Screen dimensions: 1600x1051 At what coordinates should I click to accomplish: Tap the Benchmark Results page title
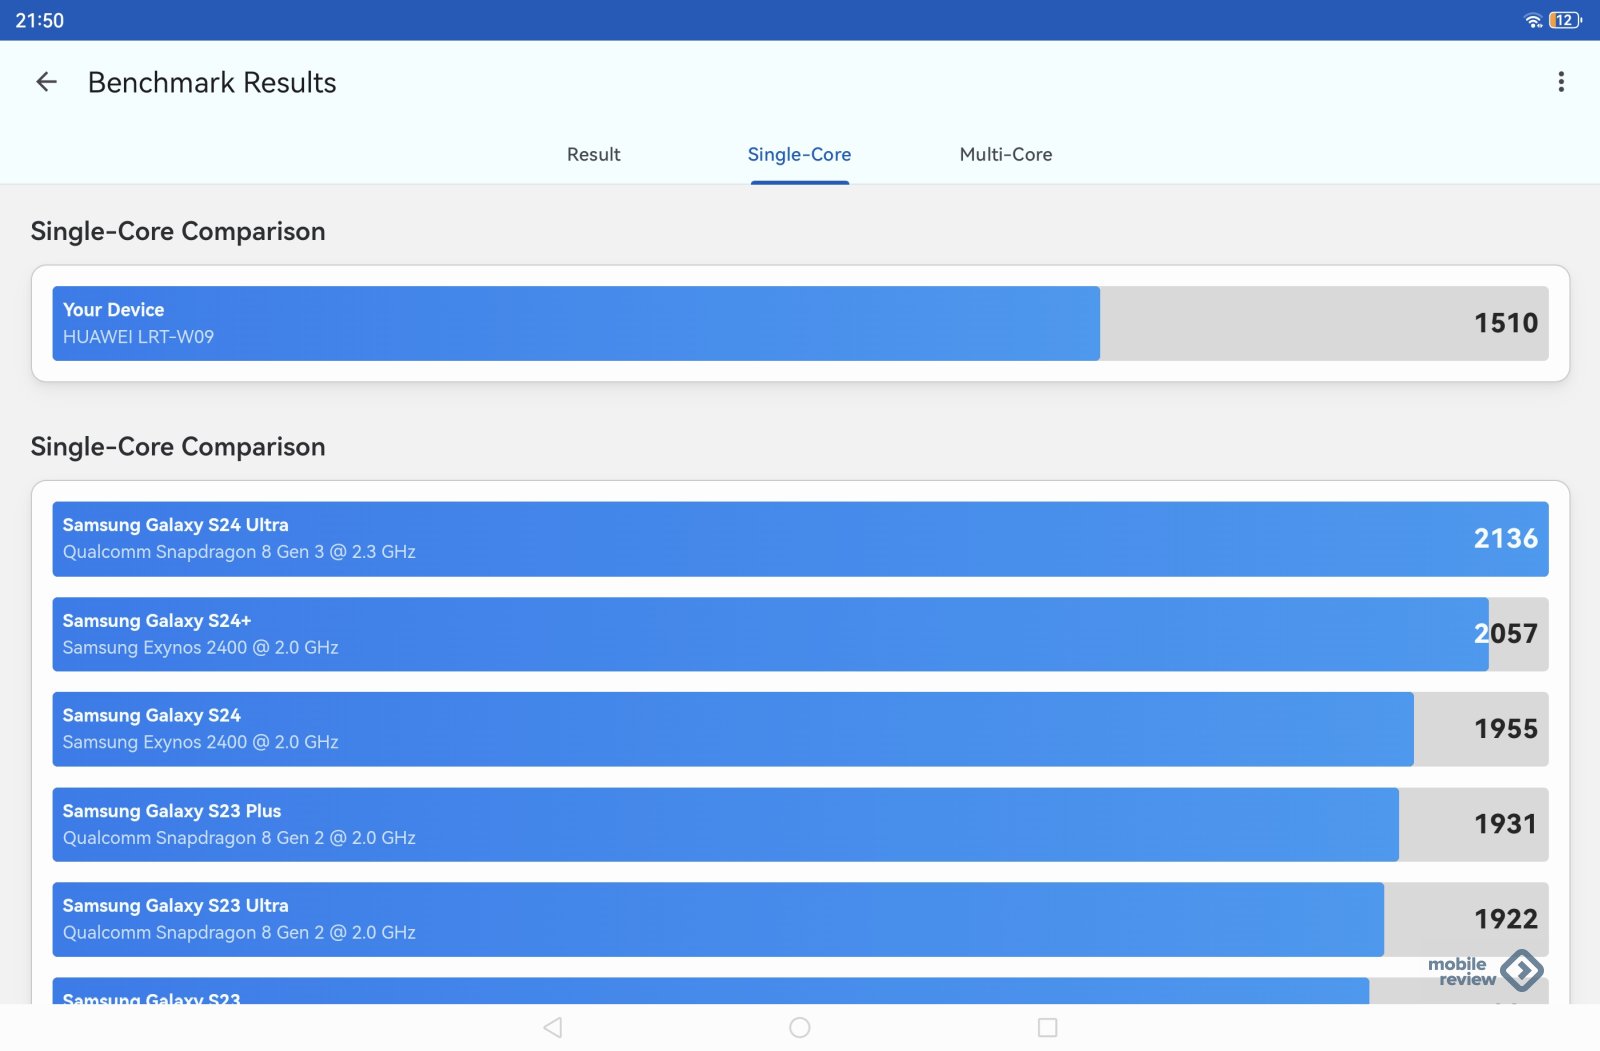pyautogui.click(x=212, y=83)
